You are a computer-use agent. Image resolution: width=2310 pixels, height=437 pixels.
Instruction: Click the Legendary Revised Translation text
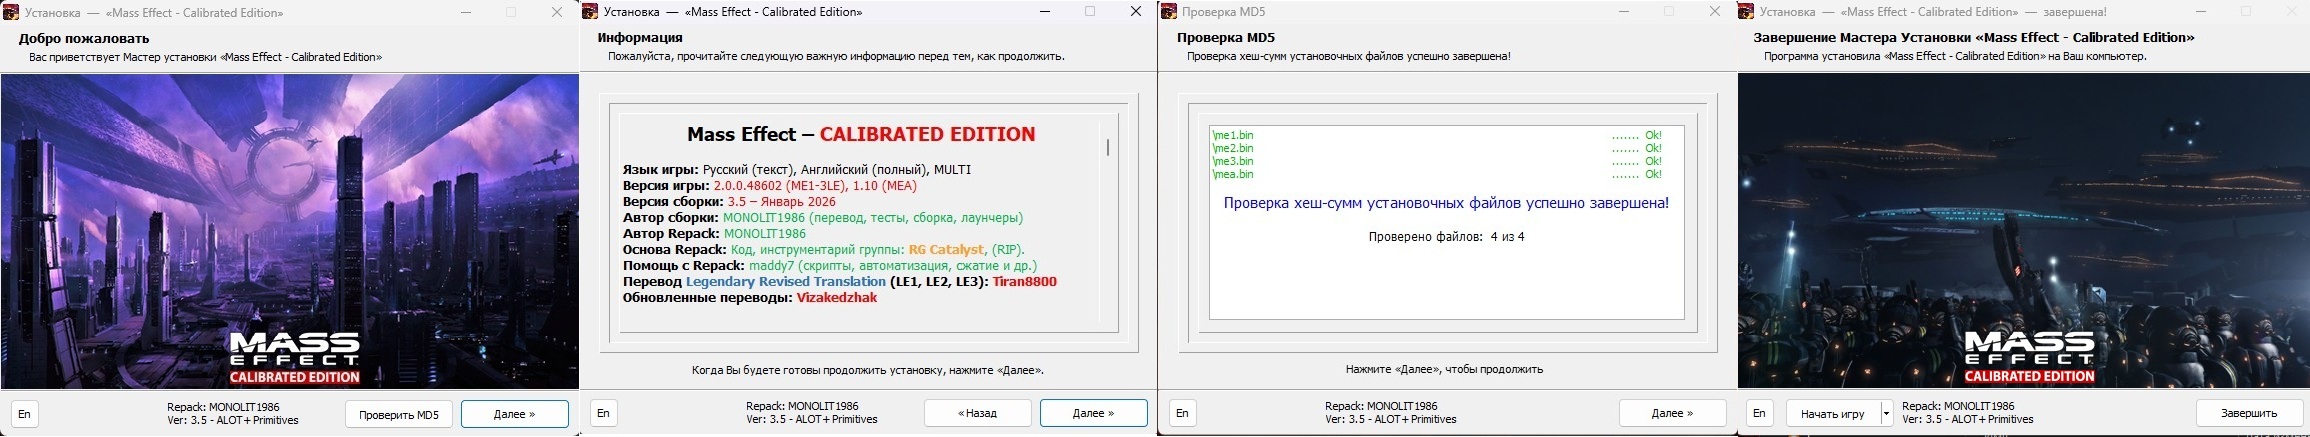tap(786, 282)
